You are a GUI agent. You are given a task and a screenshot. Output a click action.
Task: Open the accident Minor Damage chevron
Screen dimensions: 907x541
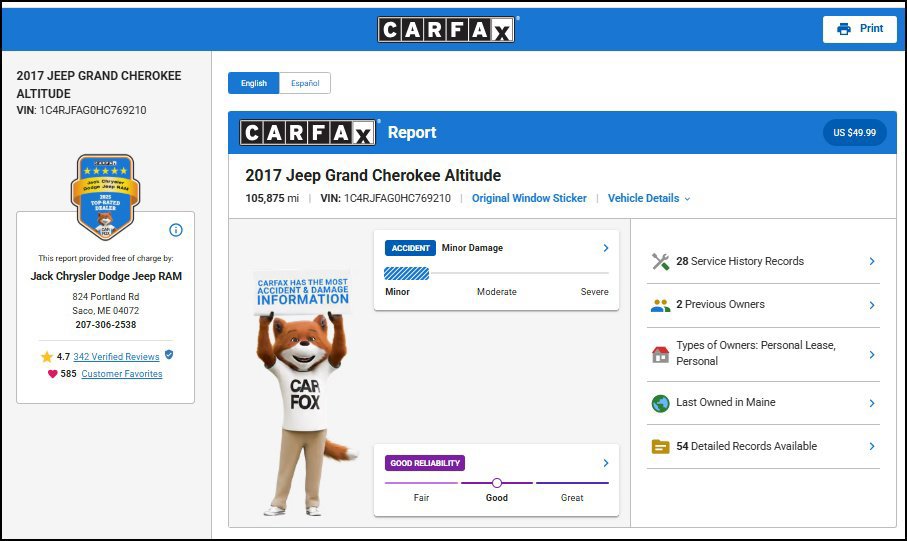coord(606,248)
